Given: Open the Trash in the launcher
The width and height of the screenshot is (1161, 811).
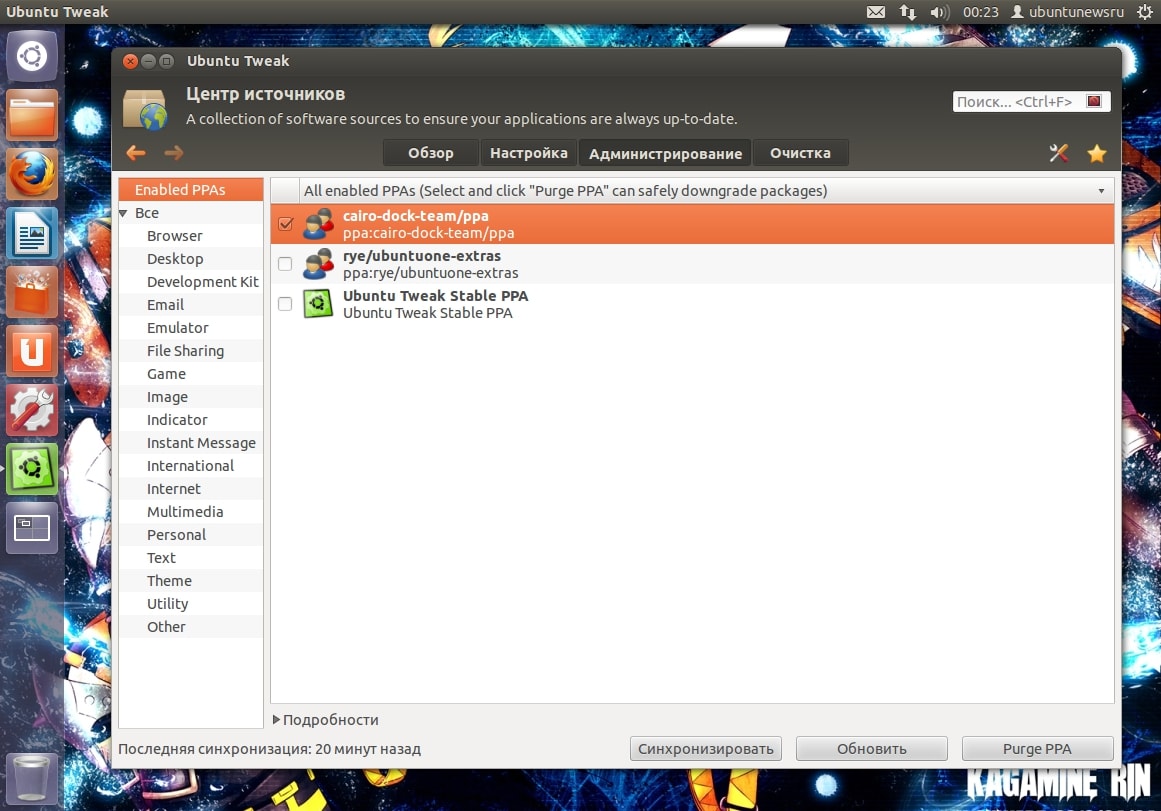Looking at the screenshot, I should (x=32, y=778).
